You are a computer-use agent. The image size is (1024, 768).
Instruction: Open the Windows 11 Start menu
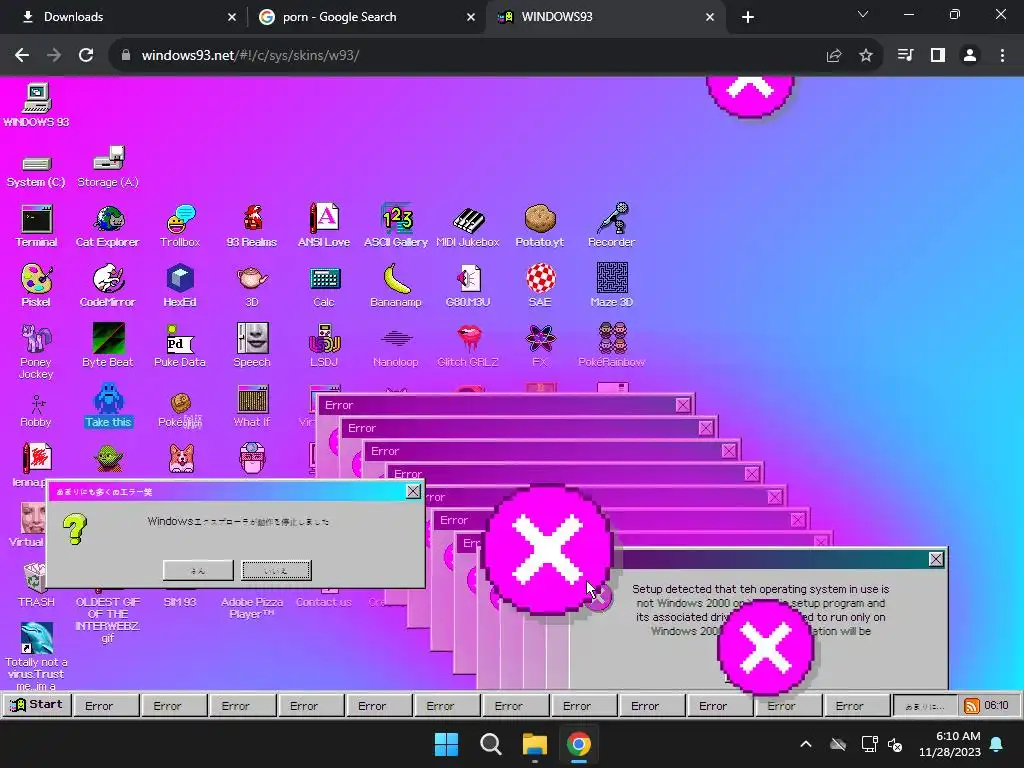click(447, 744)
